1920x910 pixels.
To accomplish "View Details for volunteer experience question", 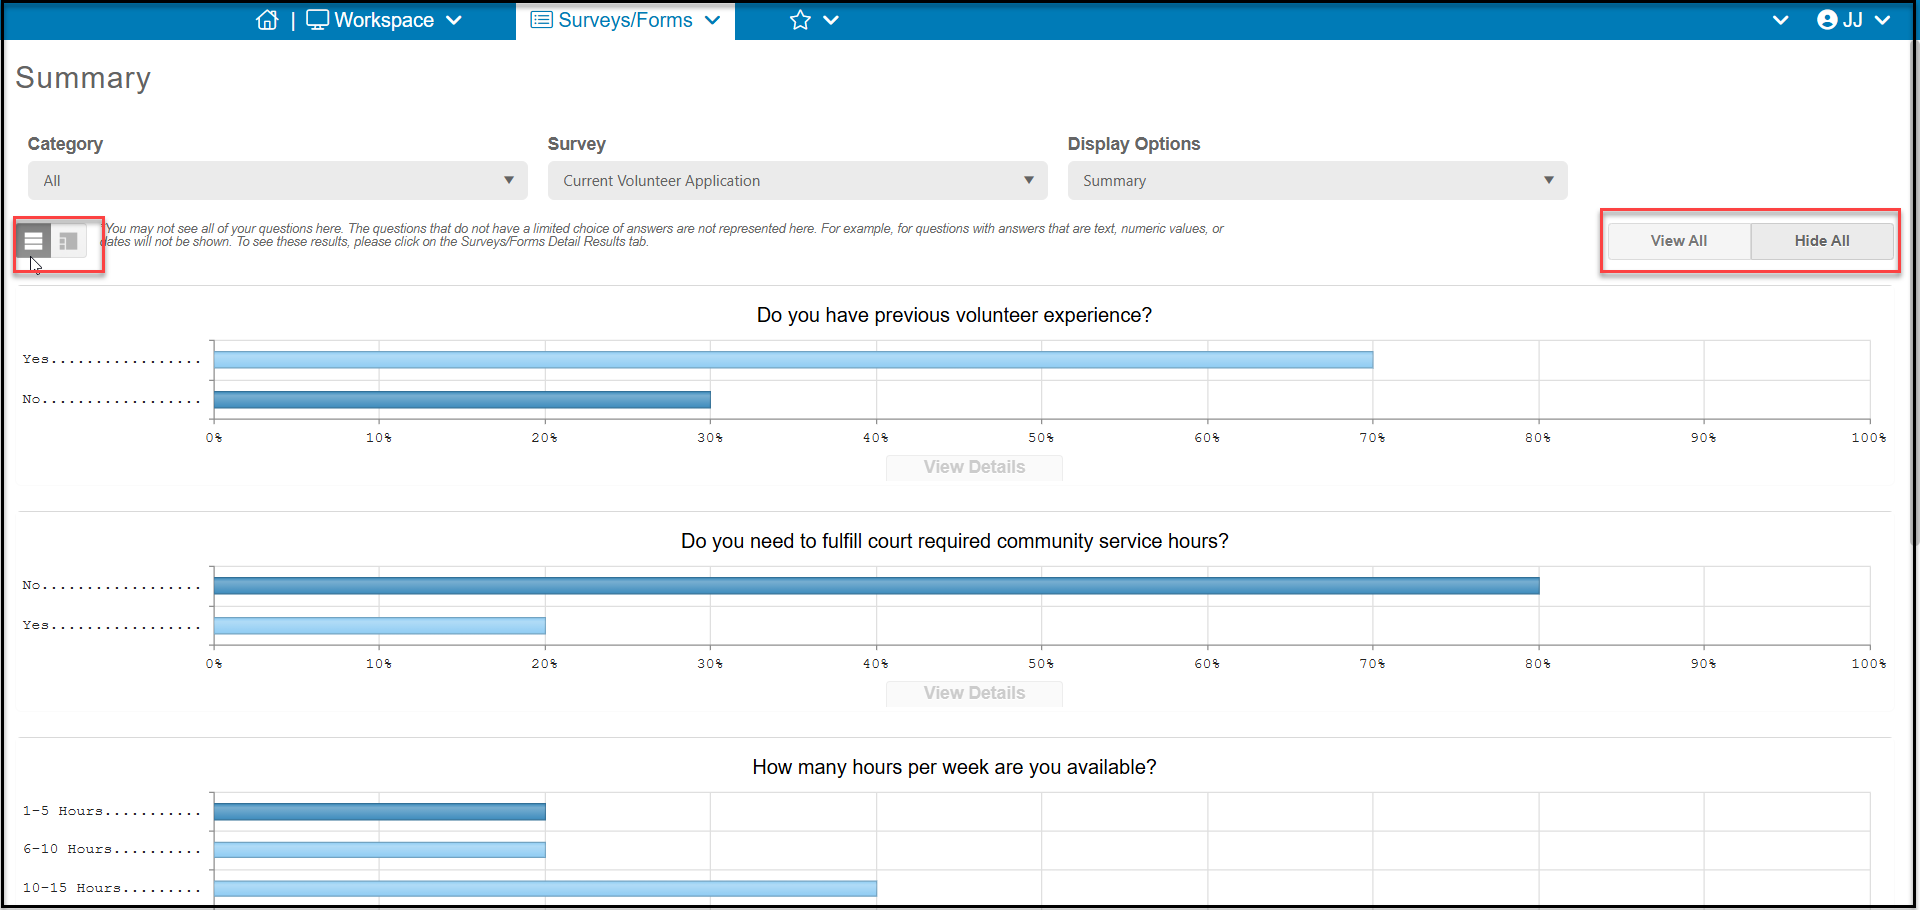I will [x=974, y=467].
